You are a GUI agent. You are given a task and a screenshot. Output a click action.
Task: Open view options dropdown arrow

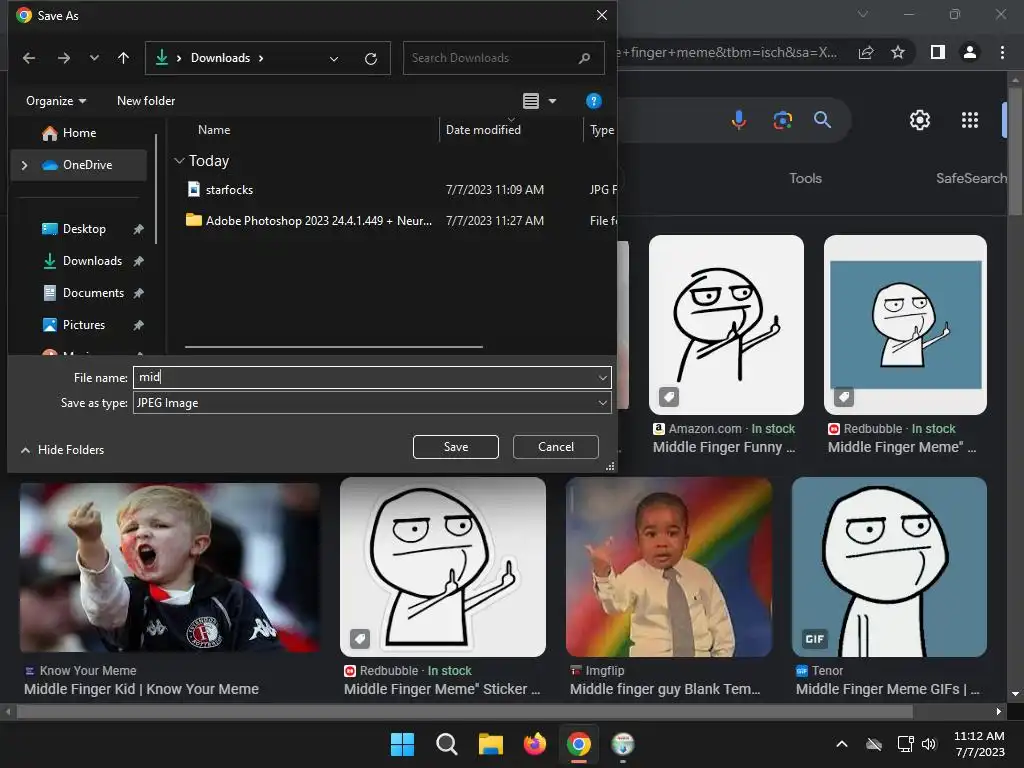coord(552,101)
